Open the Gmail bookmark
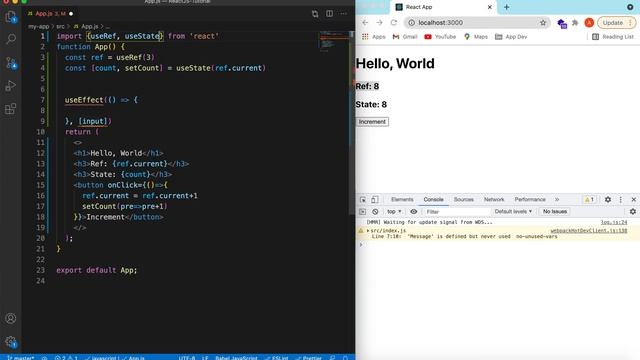 coord(405,37)
